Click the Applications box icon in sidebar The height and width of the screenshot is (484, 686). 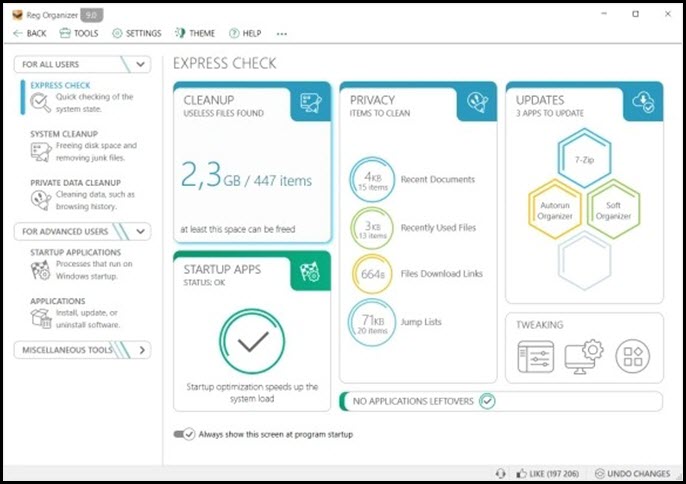(41, 318)
